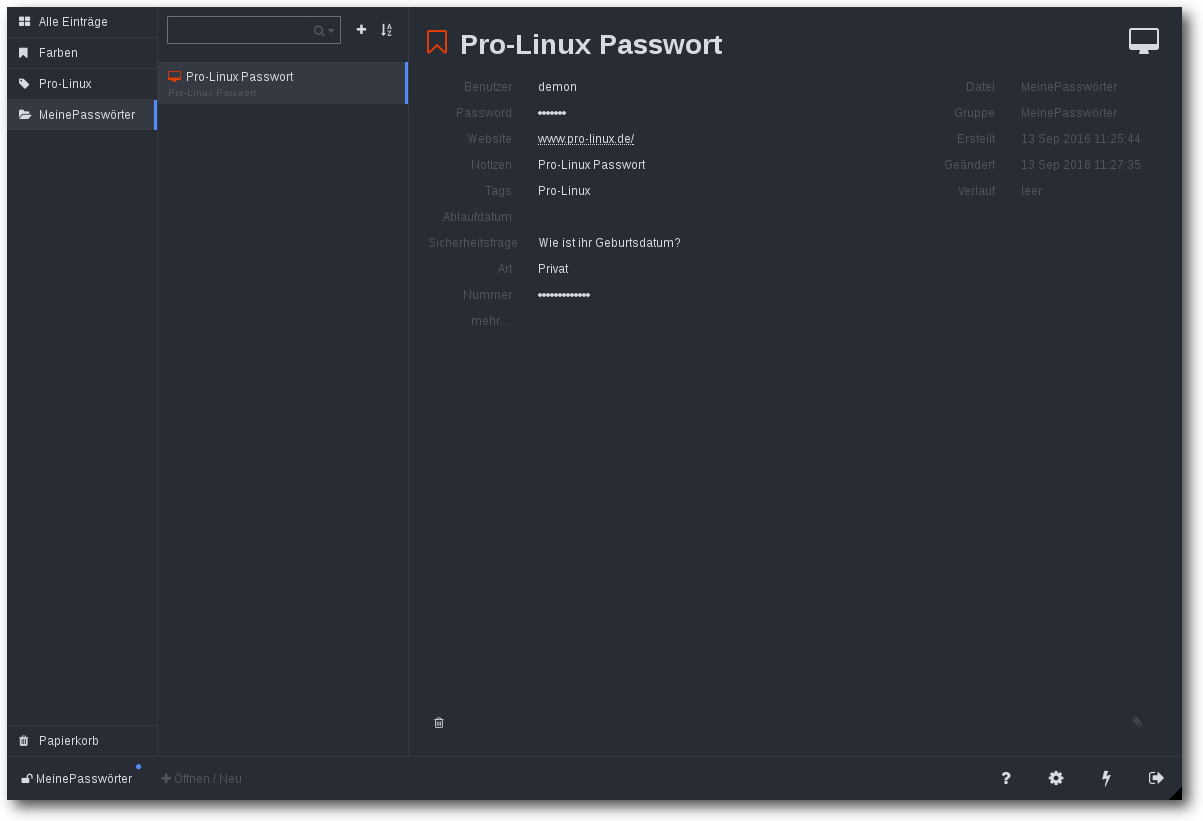
Task: Lock the workspace with sign-out icon
Action: (1156, 778)
